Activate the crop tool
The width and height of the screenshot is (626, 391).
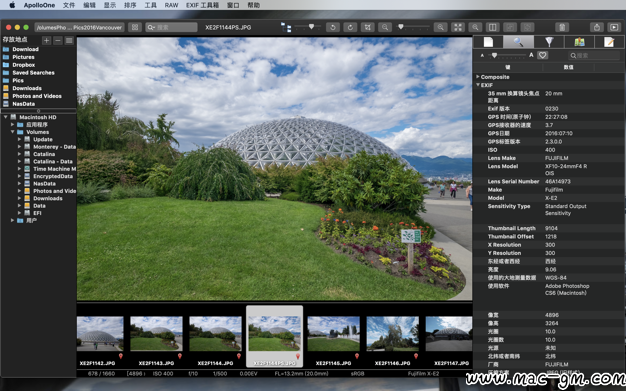(x=368, y=27)
